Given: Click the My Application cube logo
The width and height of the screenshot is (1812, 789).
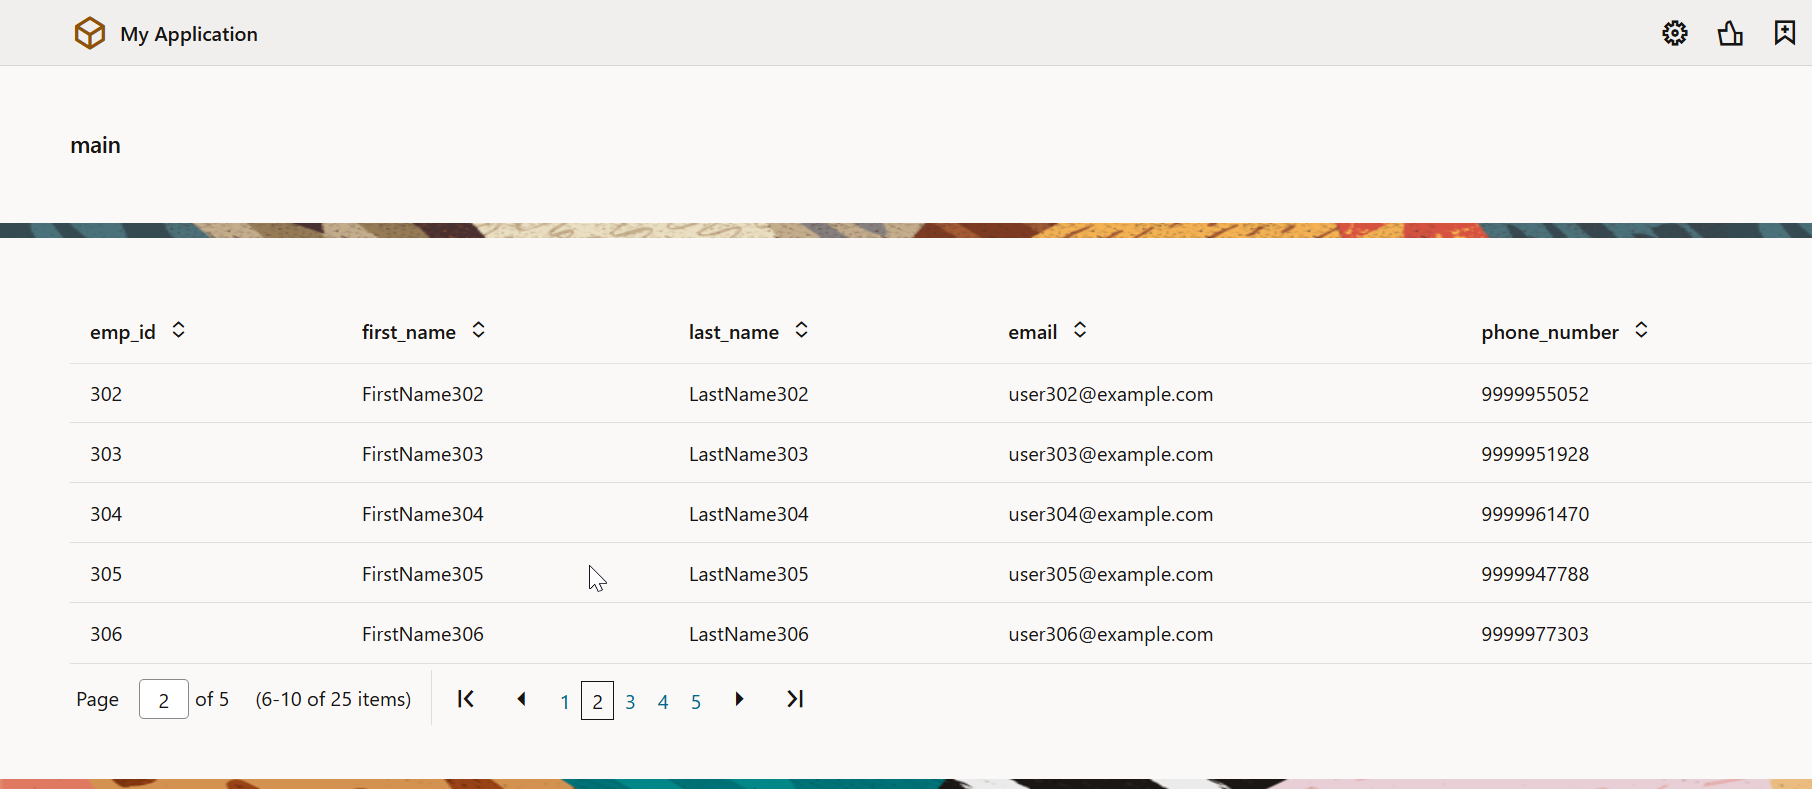Looking at the screenshot, I should (x=90, y=34).
